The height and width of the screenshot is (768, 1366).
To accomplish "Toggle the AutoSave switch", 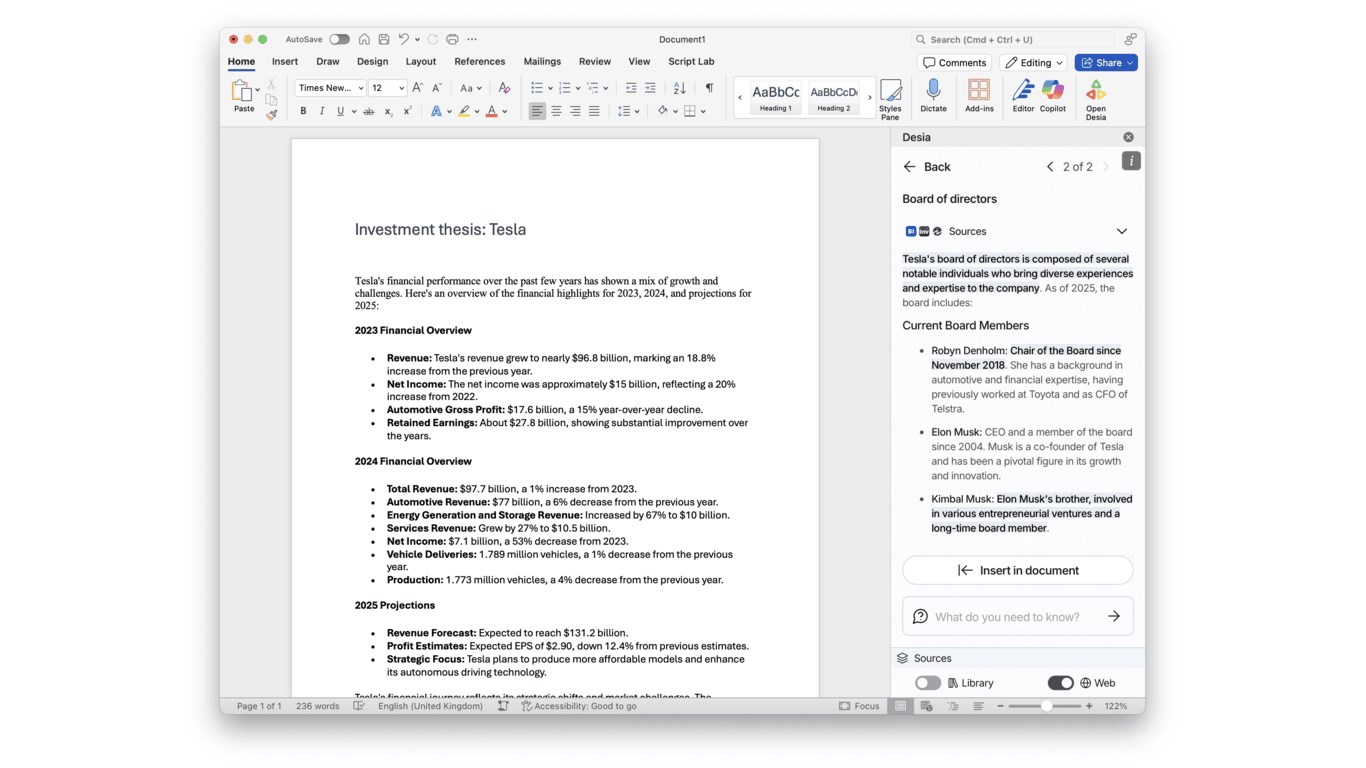I will 339,40.
